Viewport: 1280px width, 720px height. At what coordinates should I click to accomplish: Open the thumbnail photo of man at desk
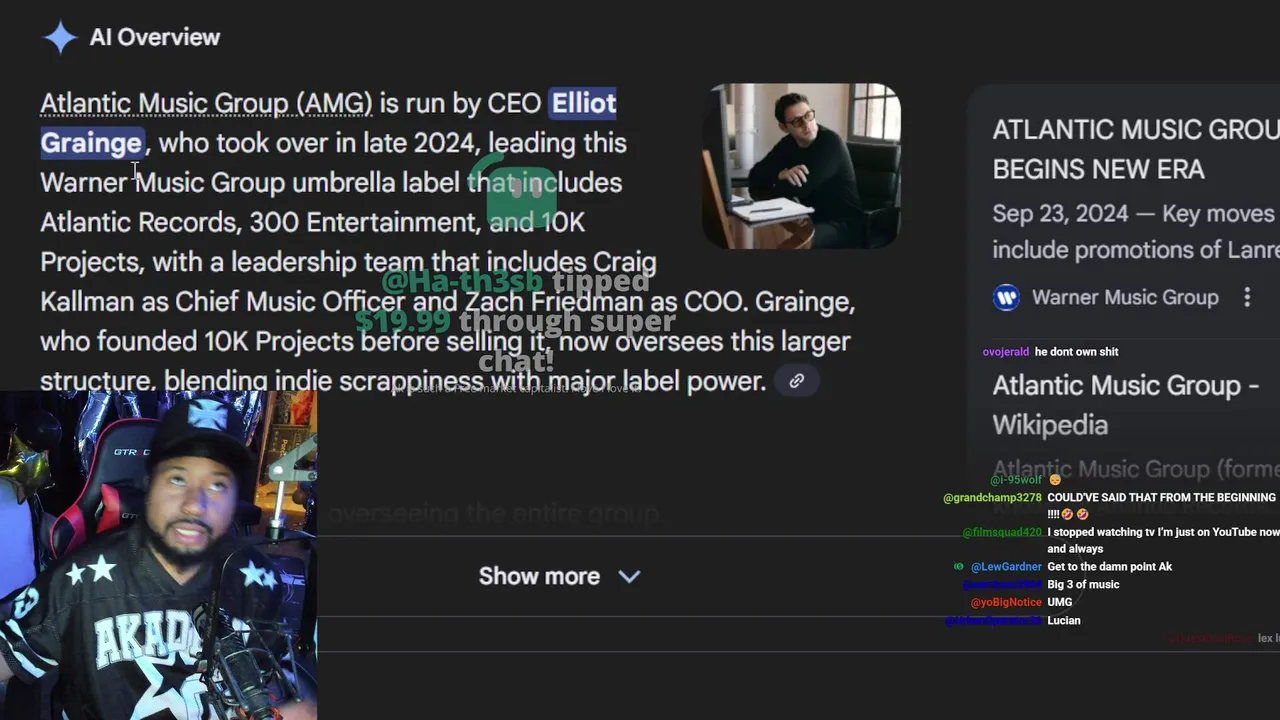coord(801,166)
